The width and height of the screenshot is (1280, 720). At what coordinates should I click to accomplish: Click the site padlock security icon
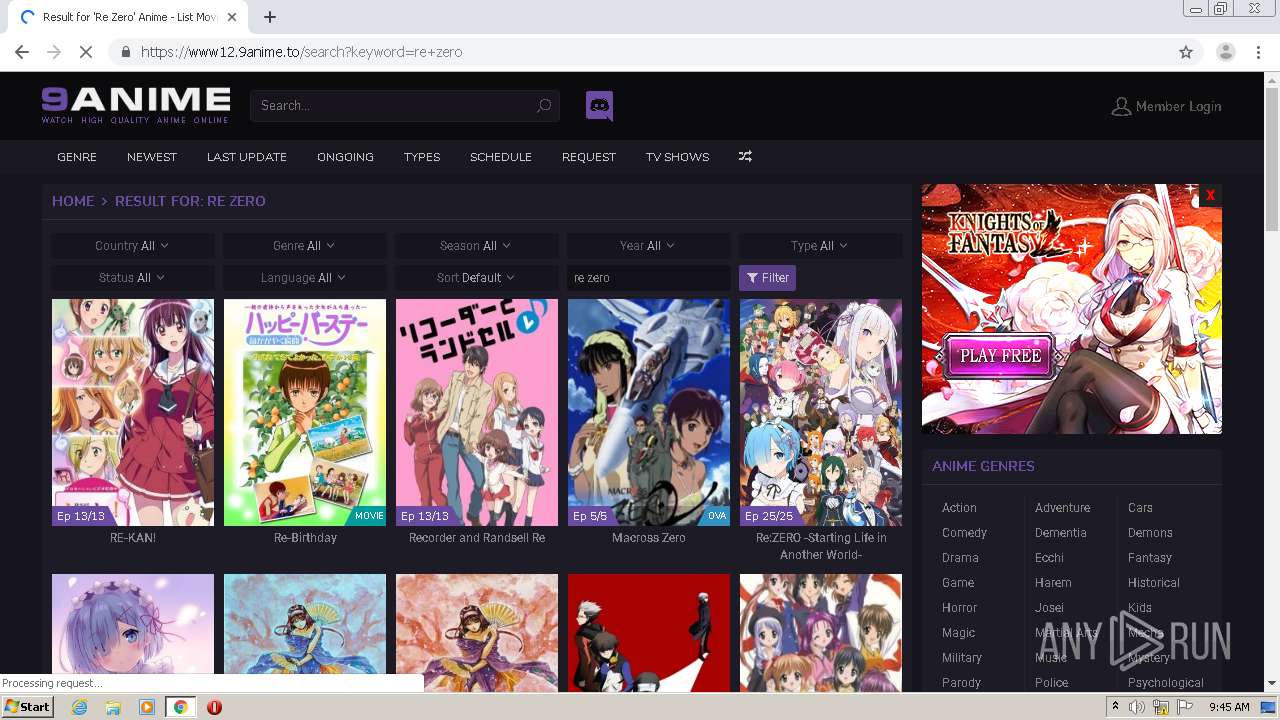click(126, 52)
